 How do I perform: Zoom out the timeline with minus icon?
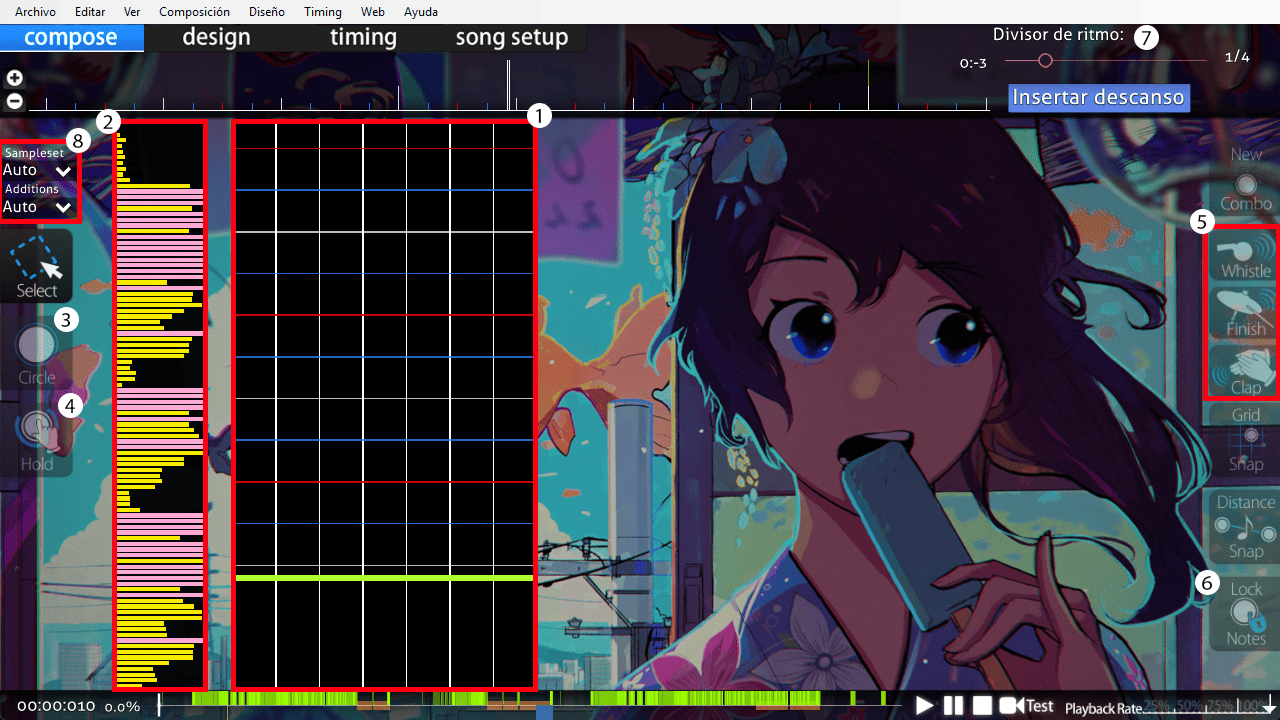click(14, 101)
